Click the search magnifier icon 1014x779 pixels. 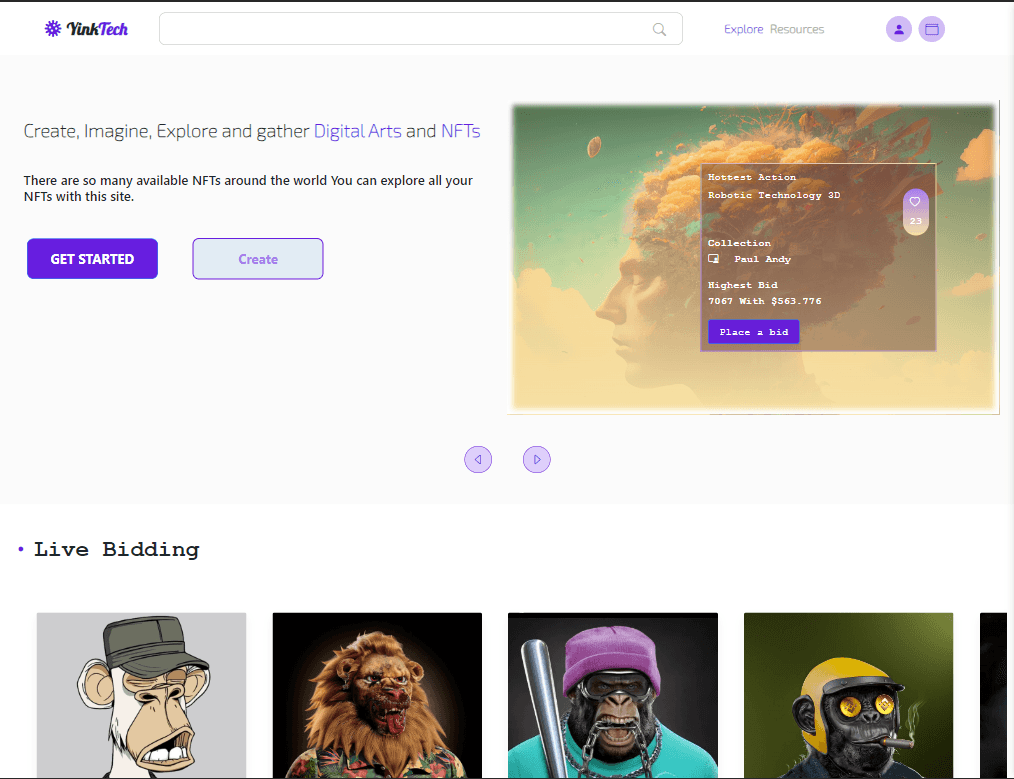coord(659,29)
